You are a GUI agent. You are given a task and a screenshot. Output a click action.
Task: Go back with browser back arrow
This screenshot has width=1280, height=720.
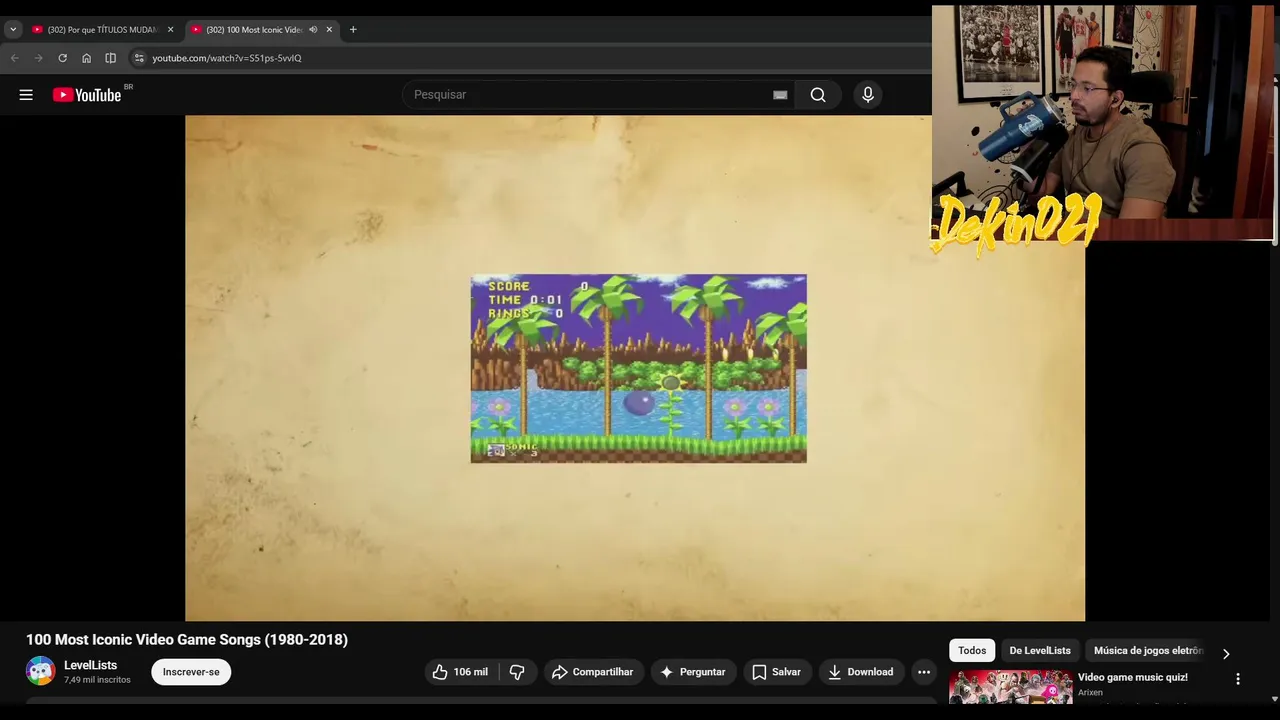(x=14, y=58)
